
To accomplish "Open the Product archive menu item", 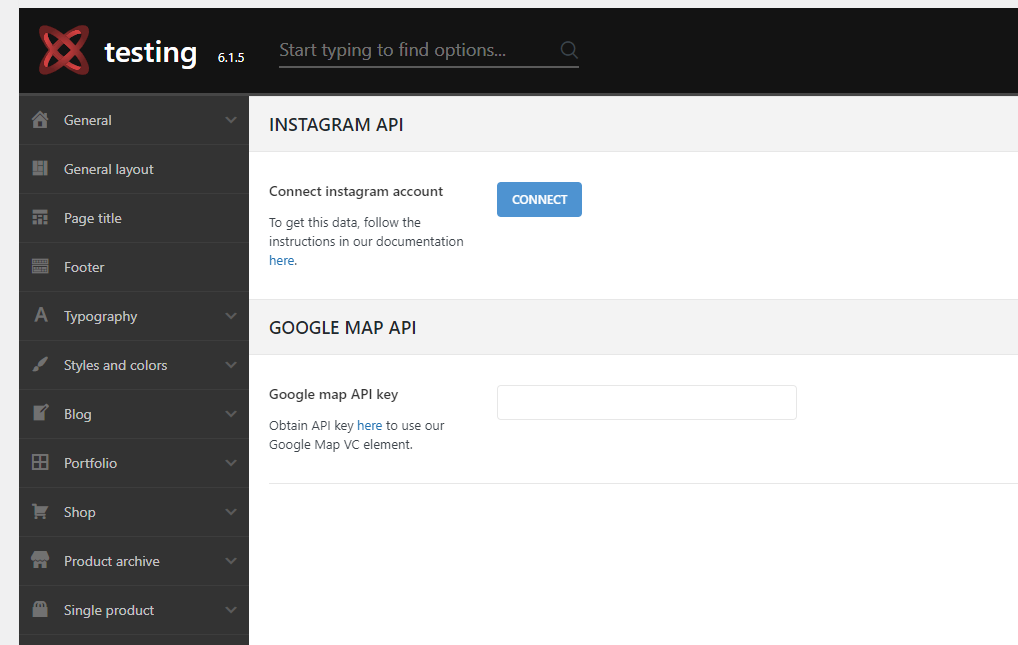I will (x=134, y=561).
